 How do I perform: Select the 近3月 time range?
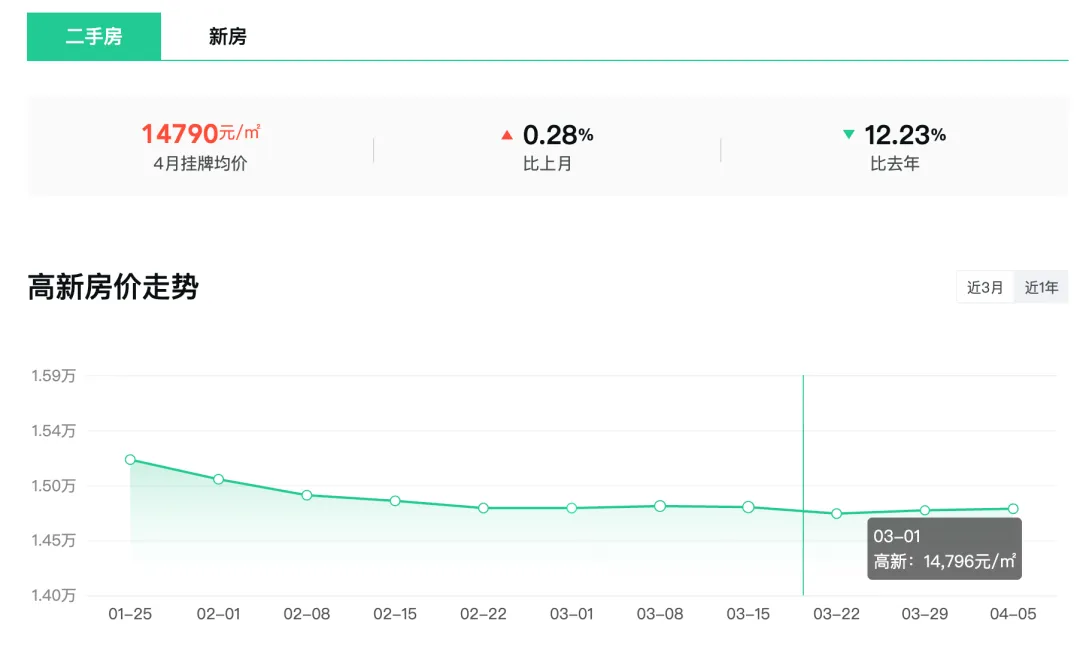point(985,287)
